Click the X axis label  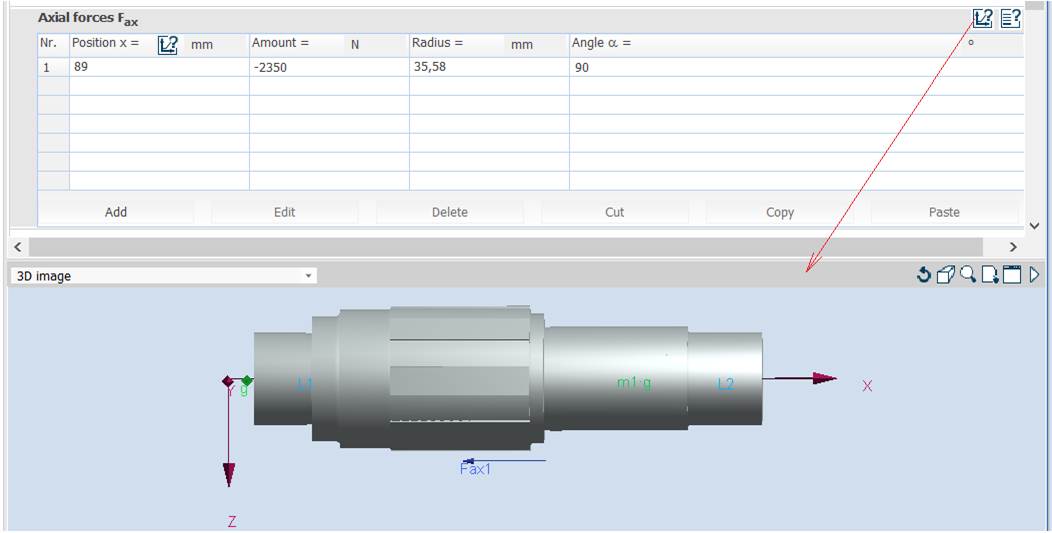(x=867, y=386)
